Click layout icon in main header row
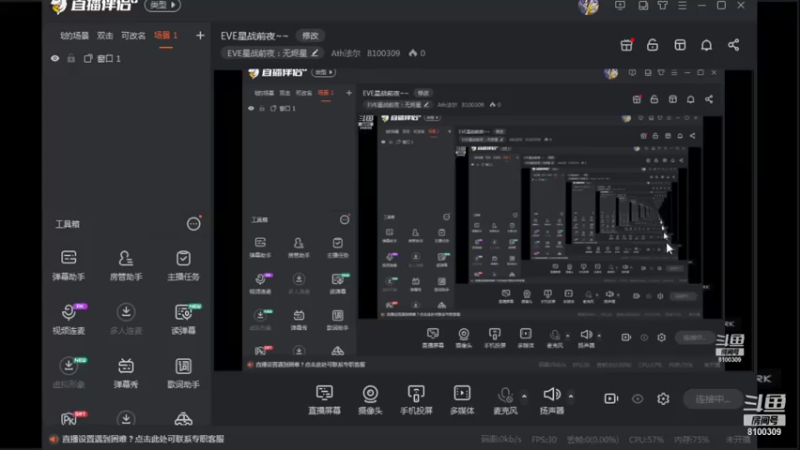Viewport: 800px width, 450px height. tap(680, 45)
